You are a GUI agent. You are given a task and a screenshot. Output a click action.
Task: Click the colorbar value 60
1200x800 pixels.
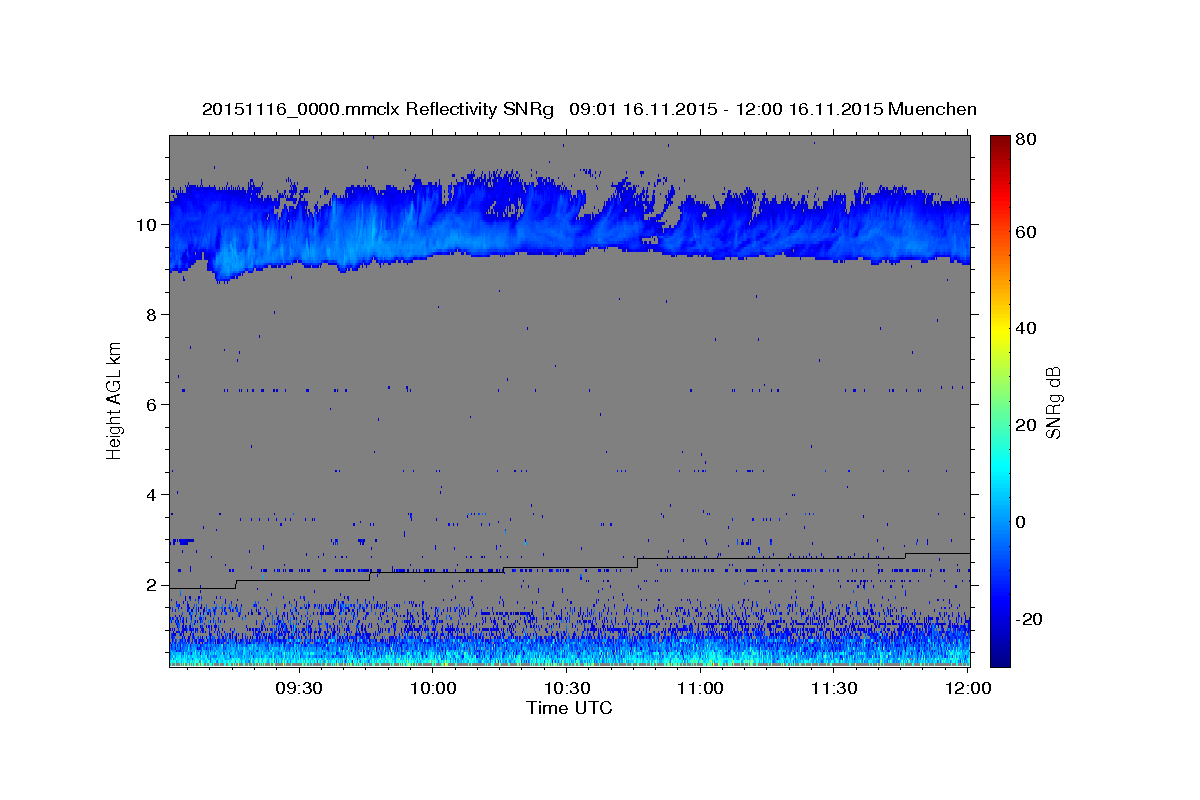[x=1025, y=232]
